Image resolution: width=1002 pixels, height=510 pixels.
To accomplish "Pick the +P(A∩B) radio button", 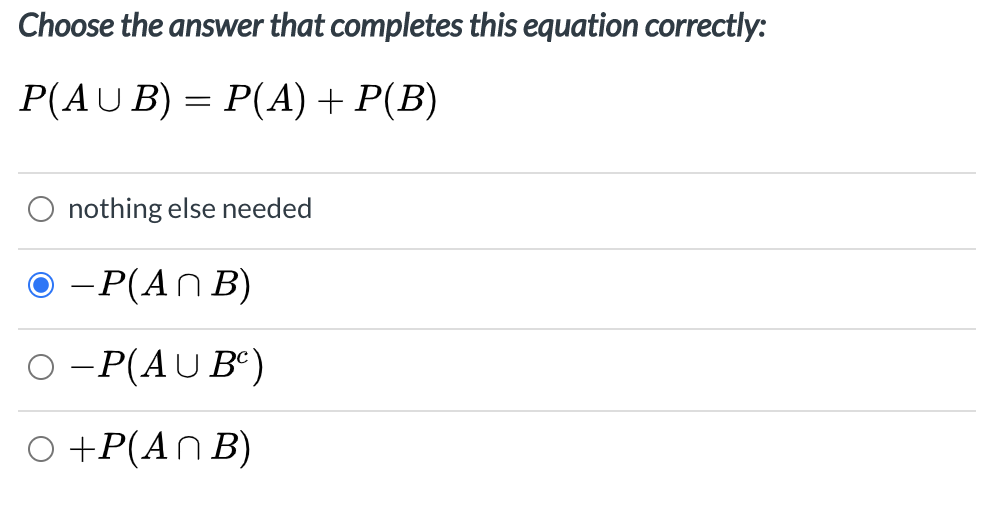I will 41,449.
